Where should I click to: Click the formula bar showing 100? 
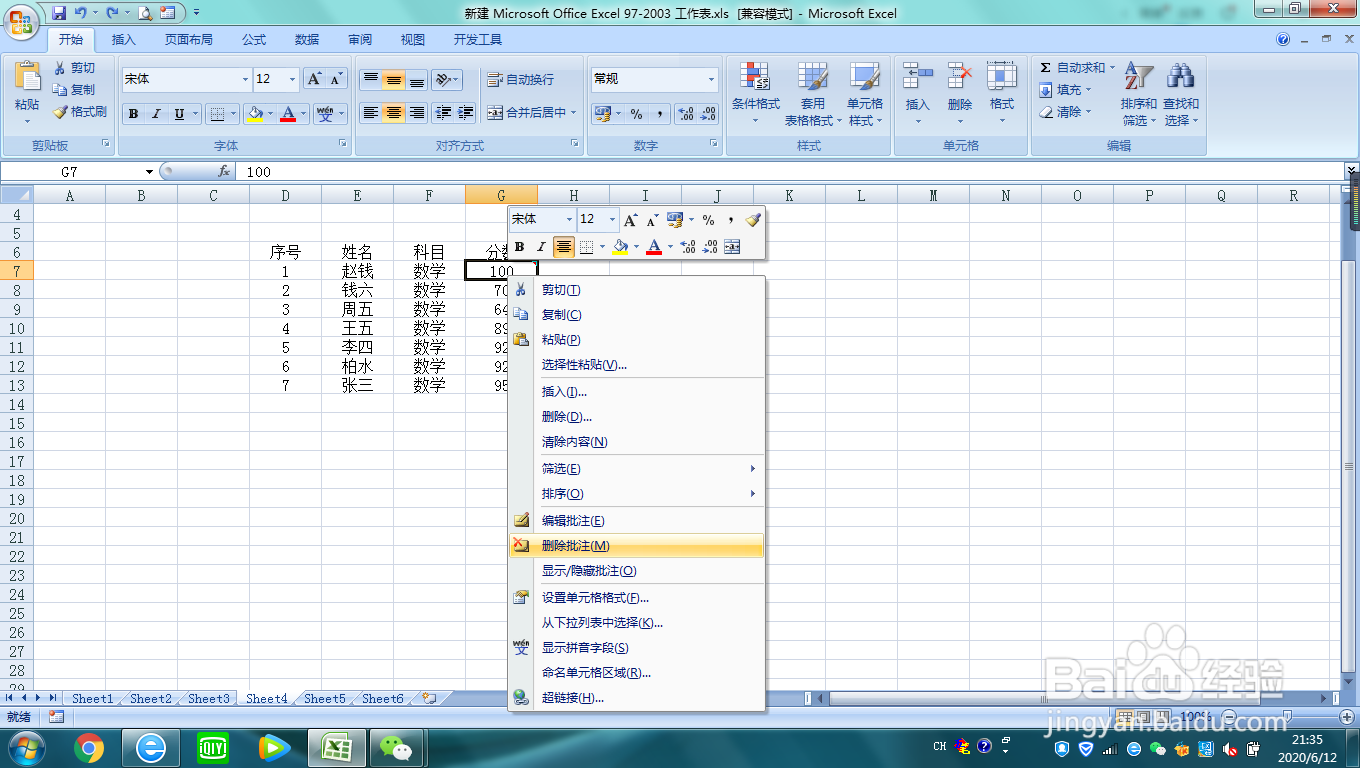point(790,172)
